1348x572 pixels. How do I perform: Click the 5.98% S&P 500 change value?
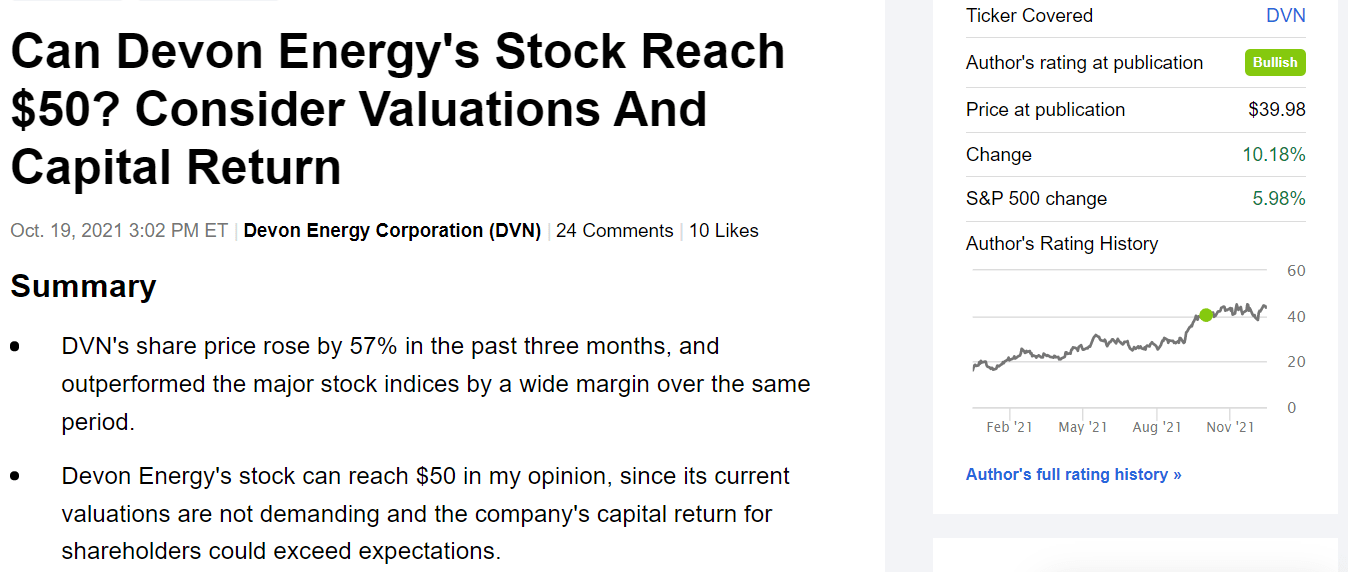1279,199
